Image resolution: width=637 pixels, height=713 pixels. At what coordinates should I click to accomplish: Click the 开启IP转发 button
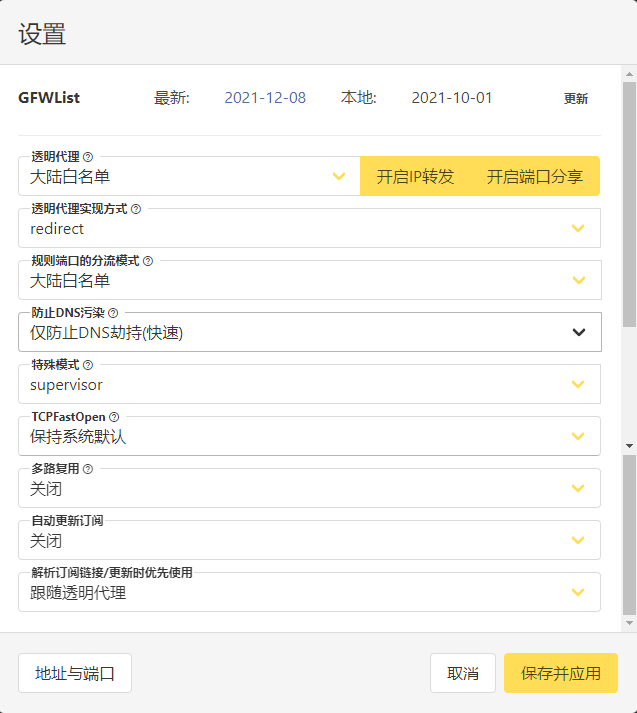415,176
